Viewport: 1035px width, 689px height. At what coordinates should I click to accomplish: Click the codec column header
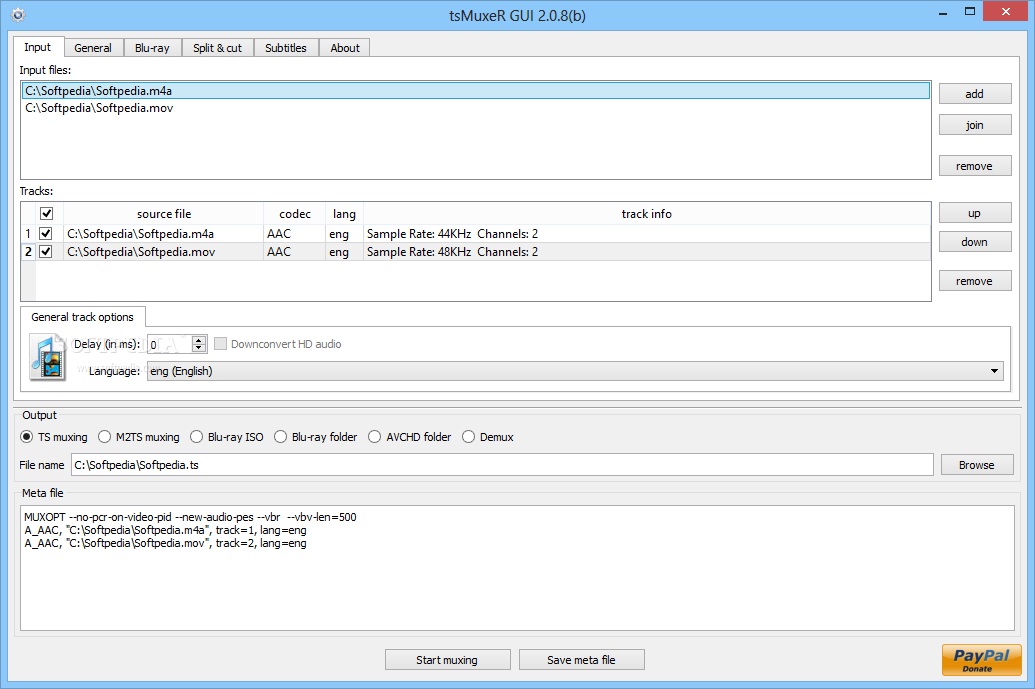pyautogui.click(x=294, y=214)
